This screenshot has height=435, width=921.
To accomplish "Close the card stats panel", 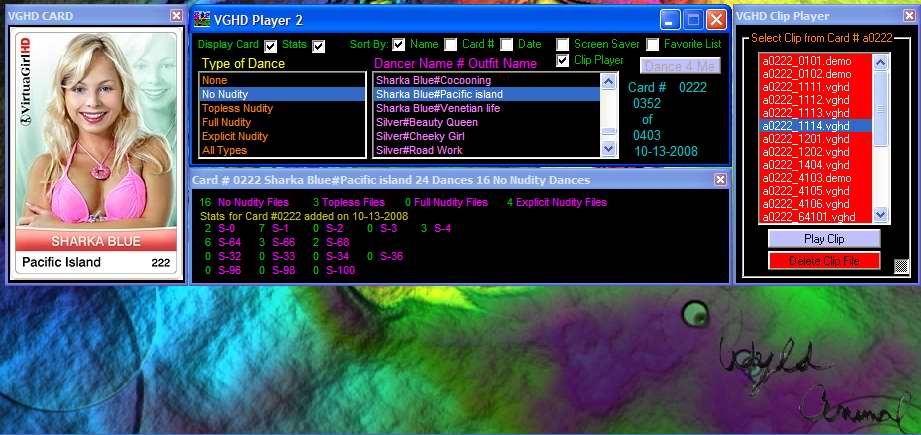I will (720, 180).
